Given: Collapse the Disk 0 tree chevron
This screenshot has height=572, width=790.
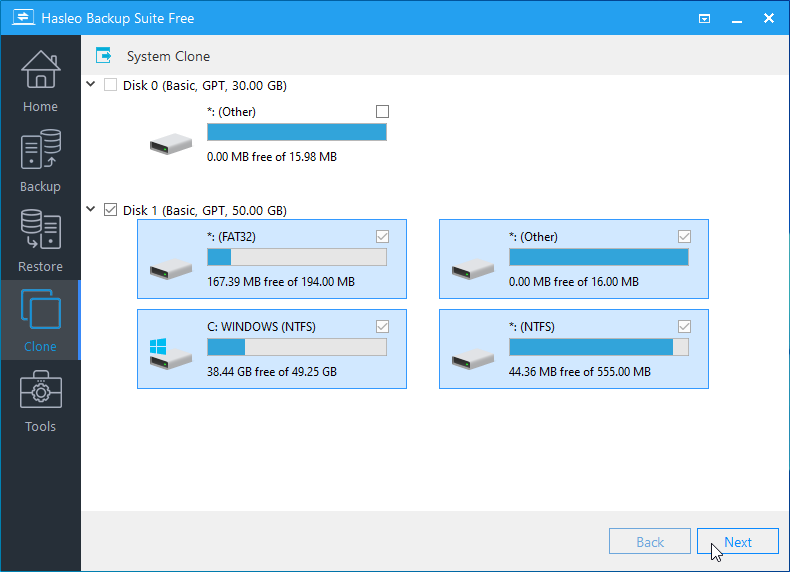Looking at the screenshot, I should [x=92, y=85].
